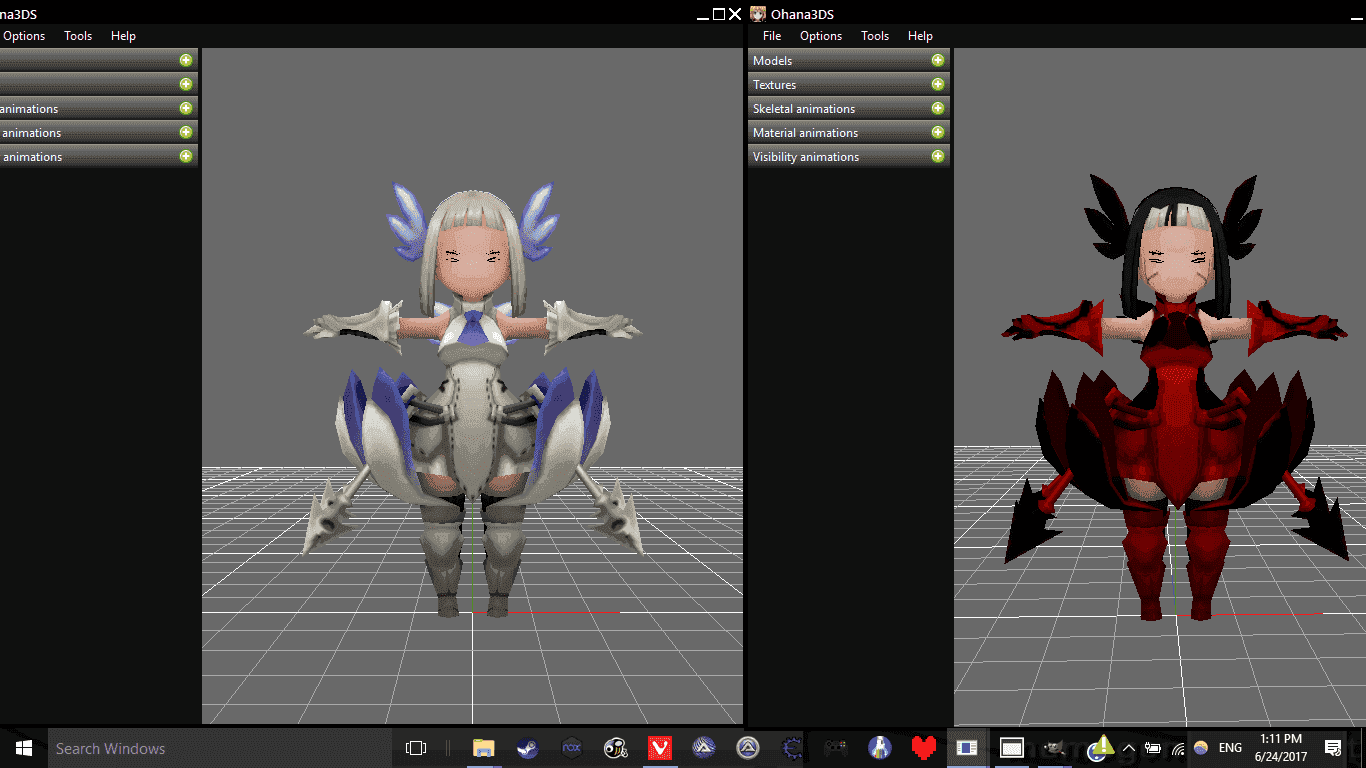Click the Ohana3DS app icon in right title bar
1366x768 pixels.
[x=759, y=14]
